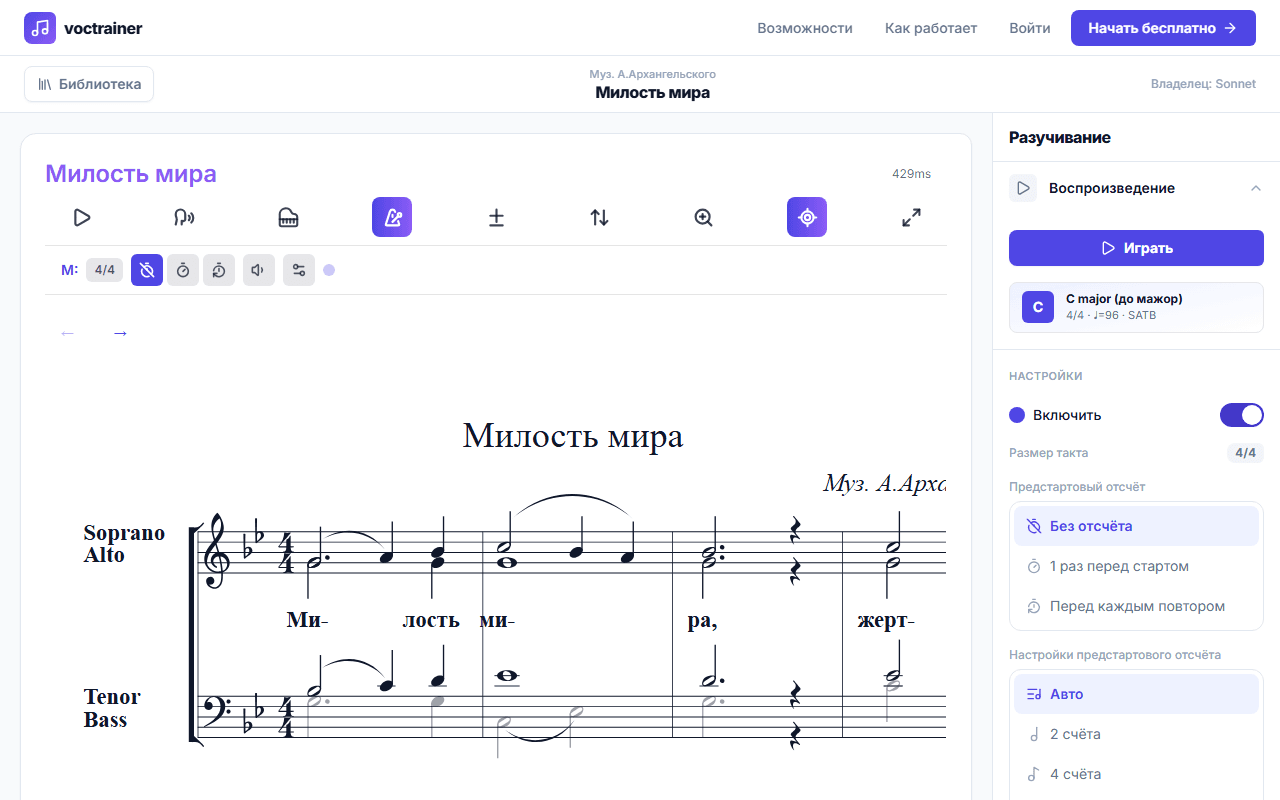Click the Играть button
Image resolution: width=1280 pixels, height=800 pixels.
pyautogui.click(x=1136, y=248)
